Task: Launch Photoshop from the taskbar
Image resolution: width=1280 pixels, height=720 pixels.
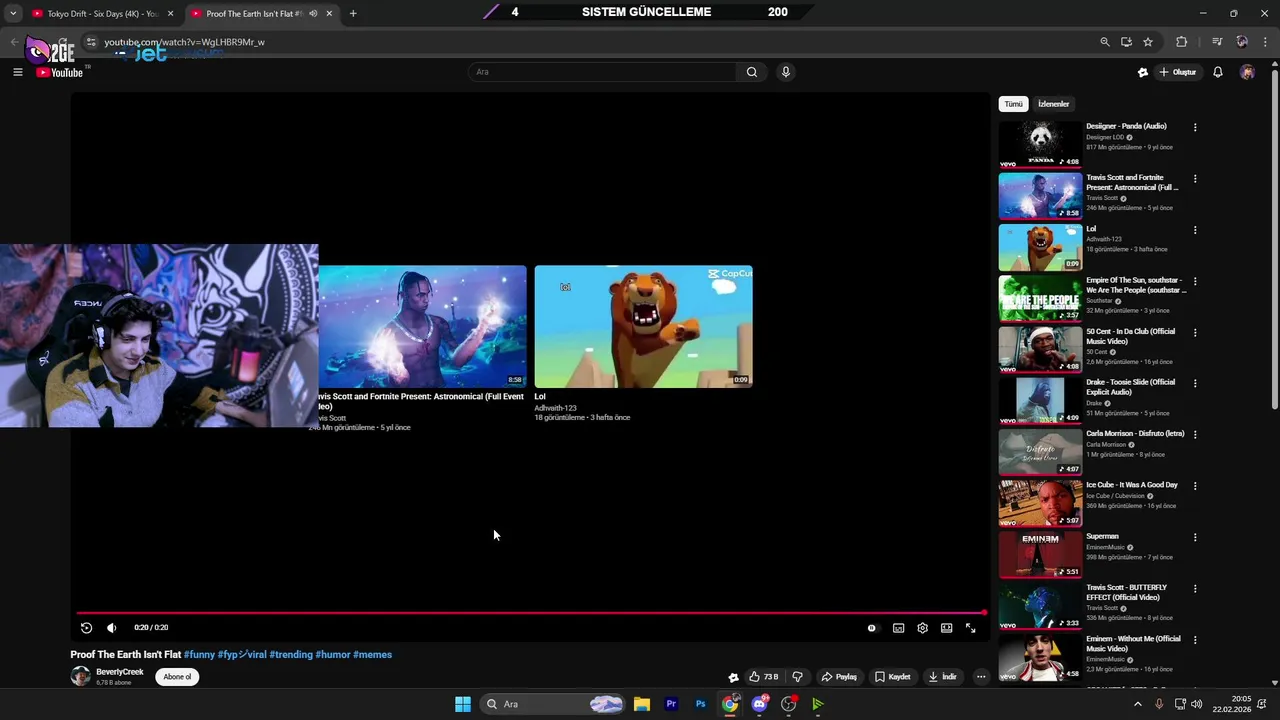Action: pyautogui.click(x=700, y=704)
